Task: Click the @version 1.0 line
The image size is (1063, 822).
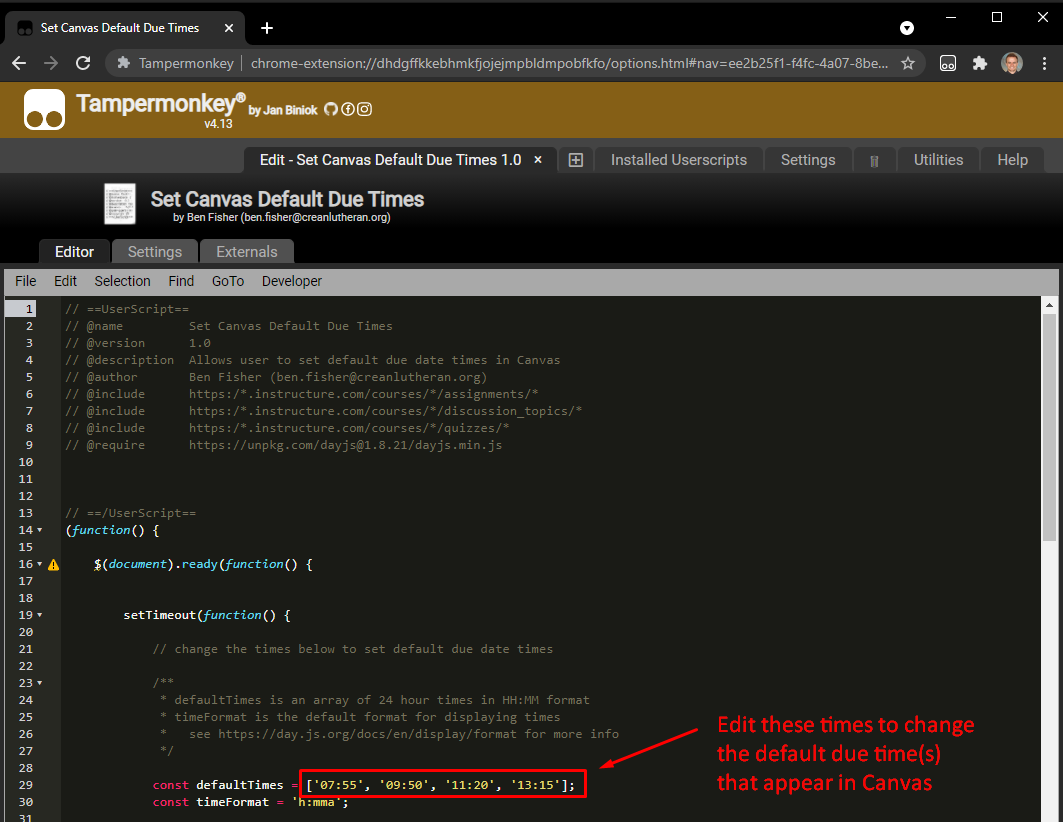Action: coord(138,343)
